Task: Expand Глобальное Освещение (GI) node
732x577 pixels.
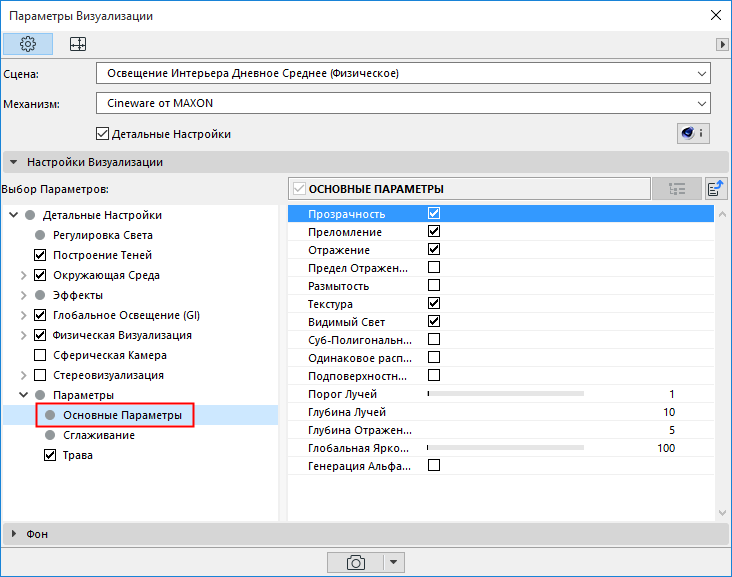Action: [23, 315]
